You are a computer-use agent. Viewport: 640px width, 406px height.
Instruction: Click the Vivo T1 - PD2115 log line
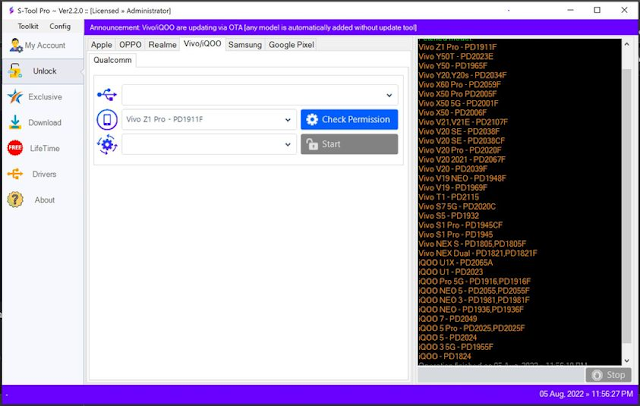[x=449, y=197]
